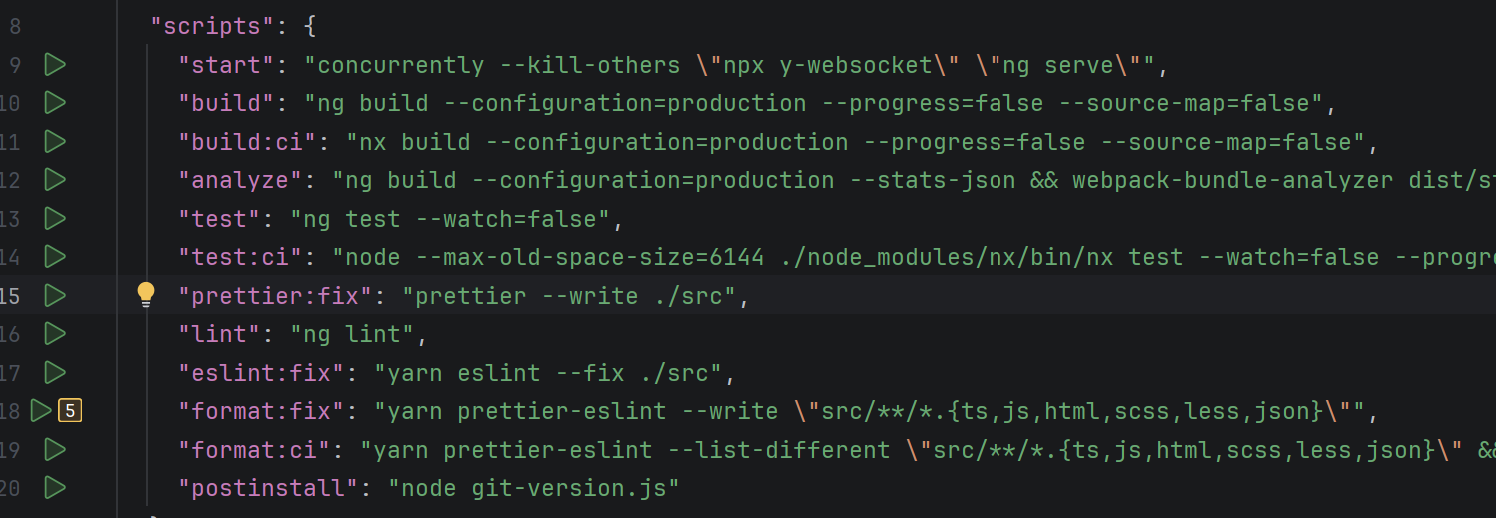1496x518 pixels.
Task: Open the yellow lightbulb quick-fix icon
Action: (x=146, y=294)
